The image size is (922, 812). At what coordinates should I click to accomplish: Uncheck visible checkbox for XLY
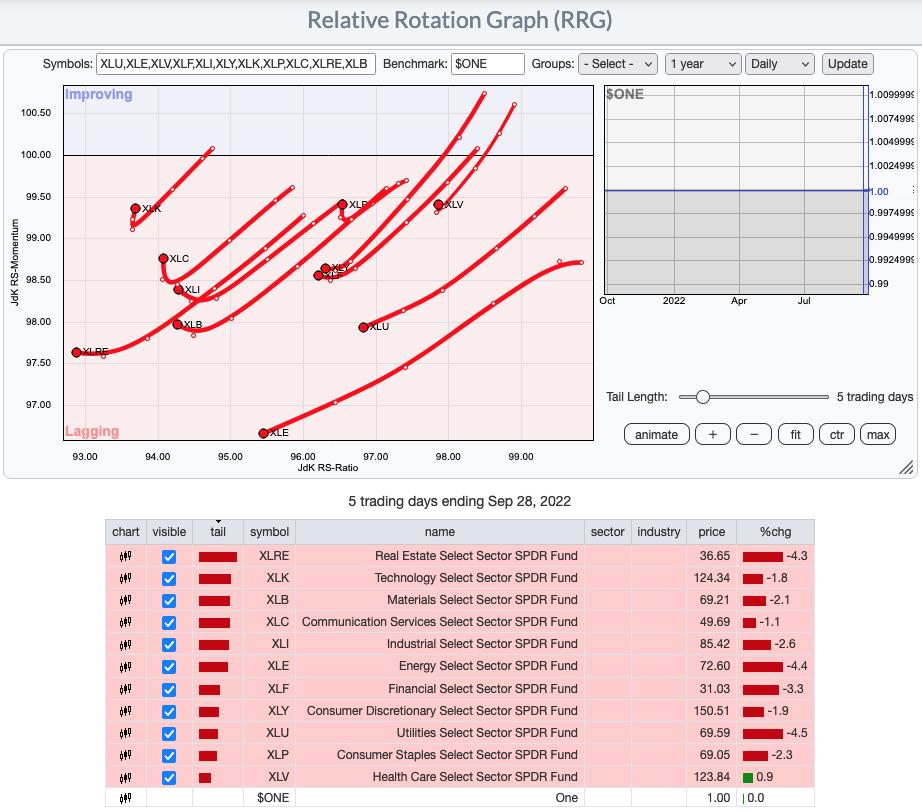pos(169,711)
